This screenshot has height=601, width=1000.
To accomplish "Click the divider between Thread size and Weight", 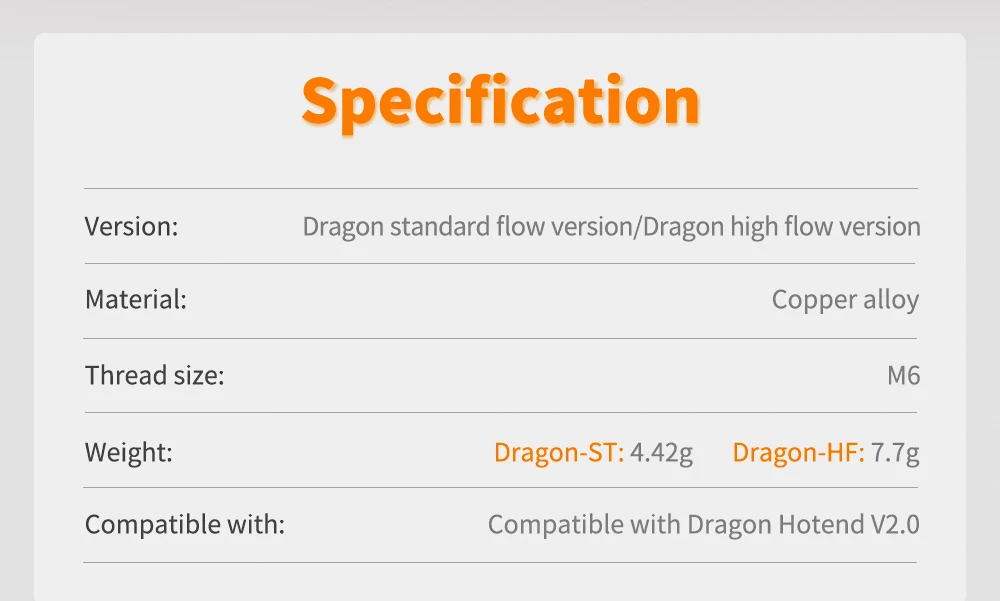I will pos(500,412).
